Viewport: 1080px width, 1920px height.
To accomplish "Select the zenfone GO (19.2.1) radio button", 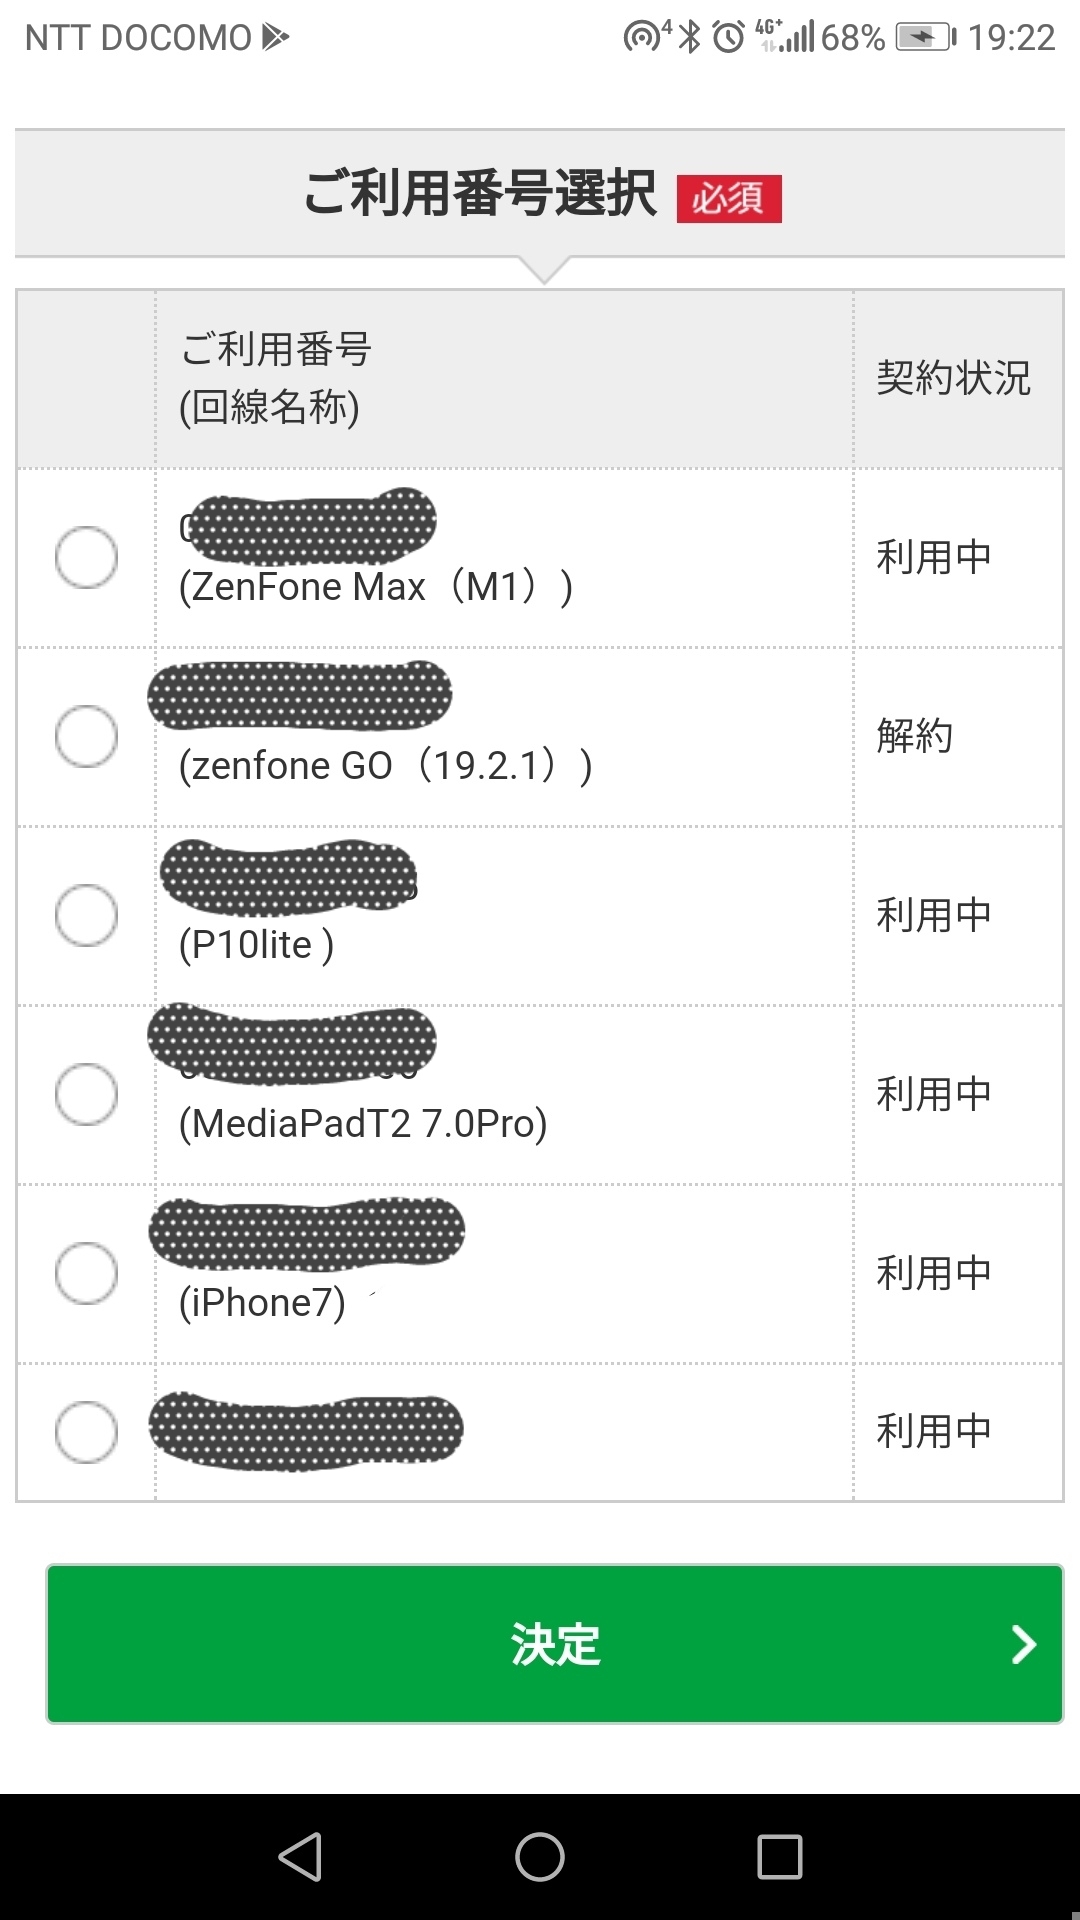I will click(x=86, y=736).
